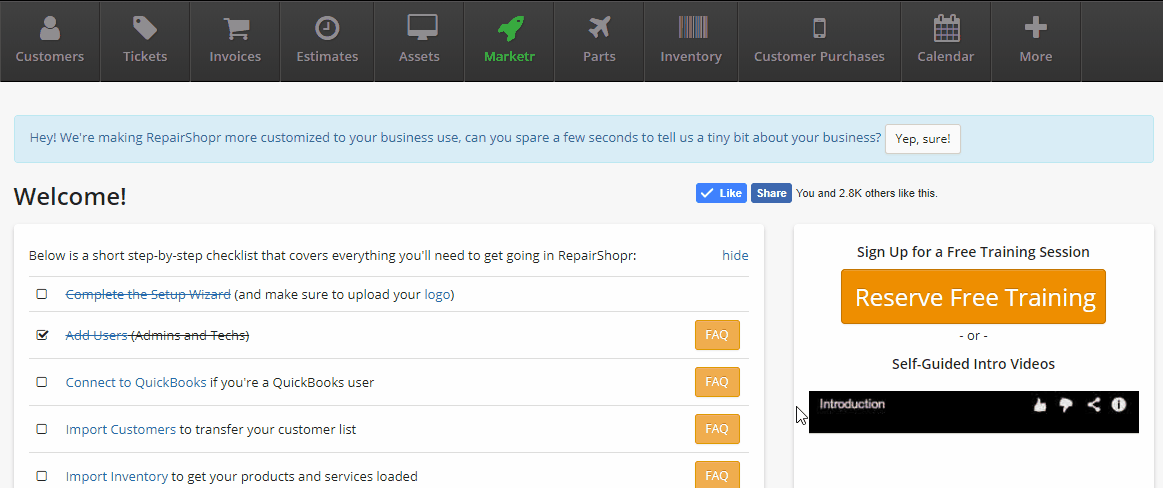Open the Complete the Setup Wizard link
The width and height of the screenshot is (1163, 488).
pos(148,294)
